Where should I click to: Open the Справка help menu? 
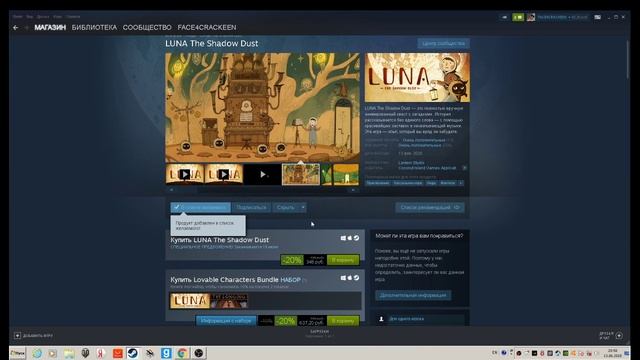(73, 17)
